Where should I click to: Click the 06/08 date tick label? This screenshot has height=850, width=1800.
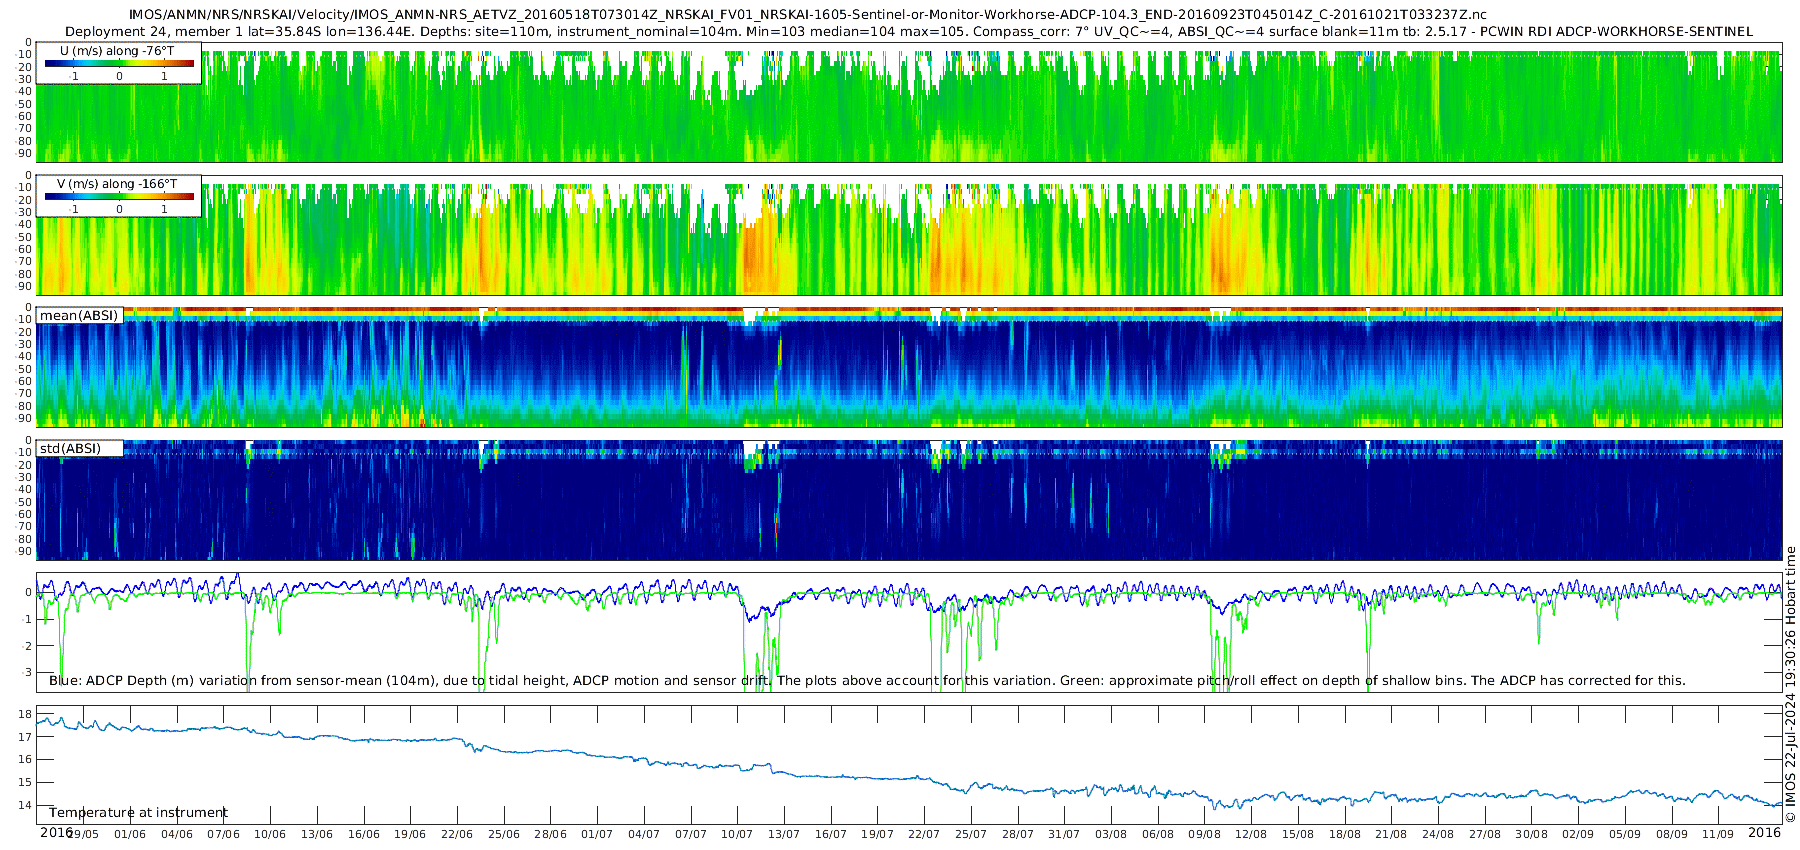click(x=1158, y=834)
